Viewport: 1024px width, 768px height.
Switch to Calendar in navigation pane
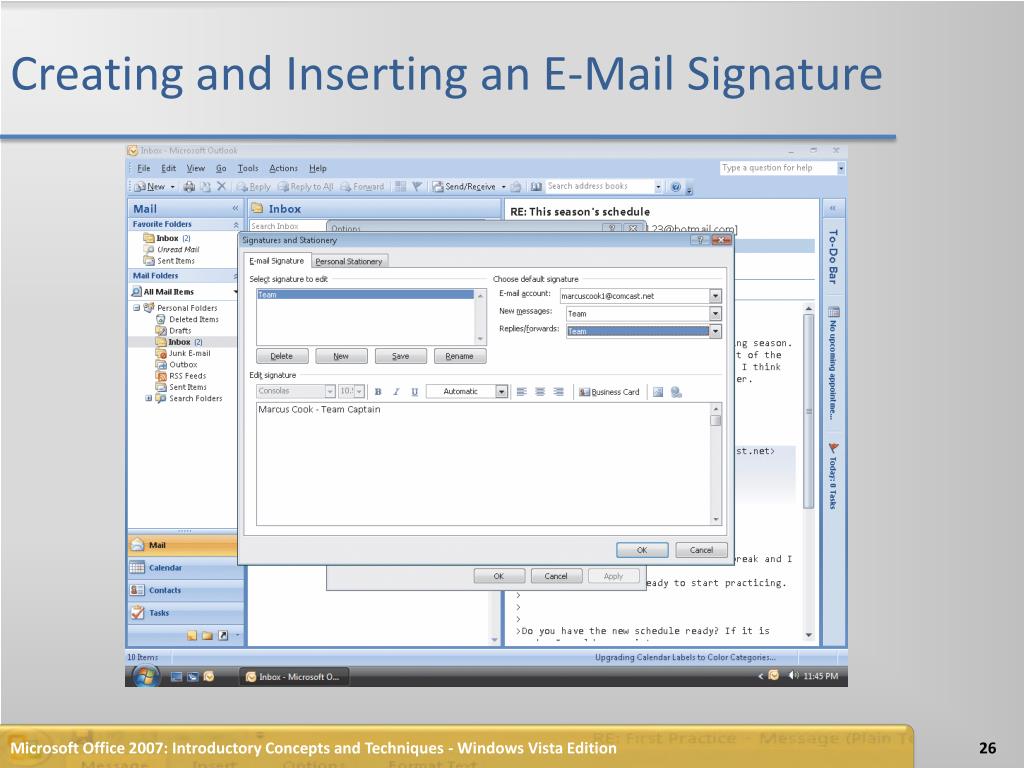point(183,568)
